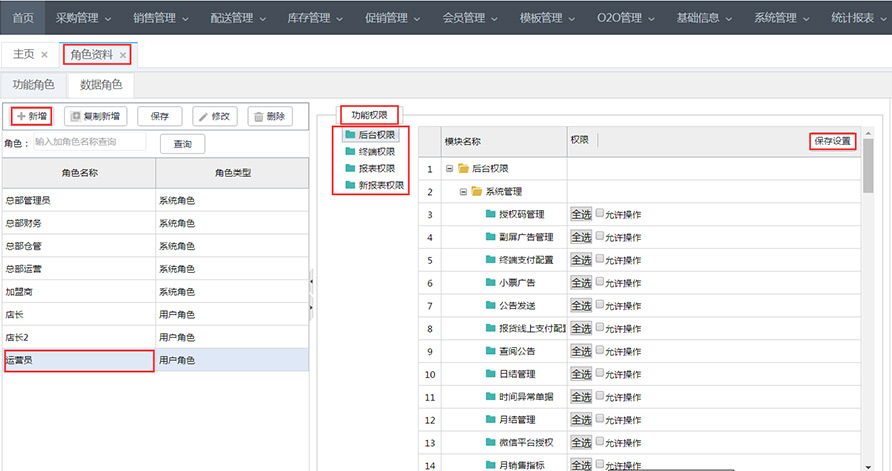Screen dimensions: 892x471
Task: Click the folder icon of 日结管理 row
Action: [490, 374]
